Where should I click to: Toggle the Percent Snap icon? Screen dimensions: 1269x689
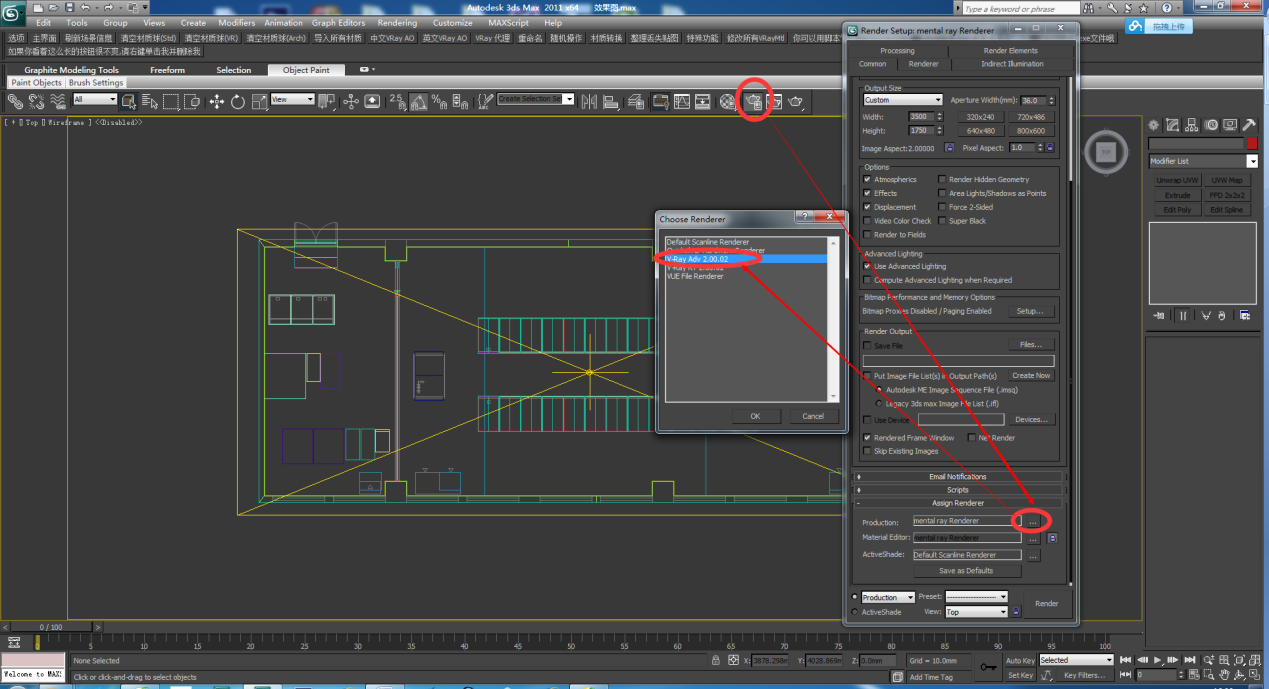[439, 101]
